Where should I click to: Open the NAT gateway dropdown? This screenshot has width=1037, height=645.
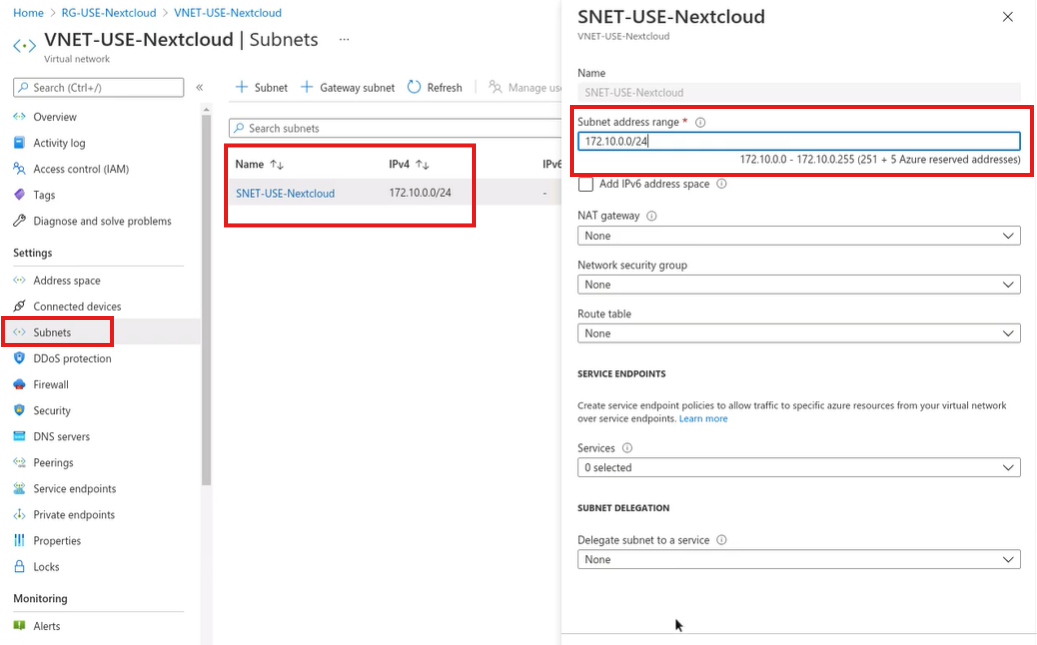[x=798, y=236]
